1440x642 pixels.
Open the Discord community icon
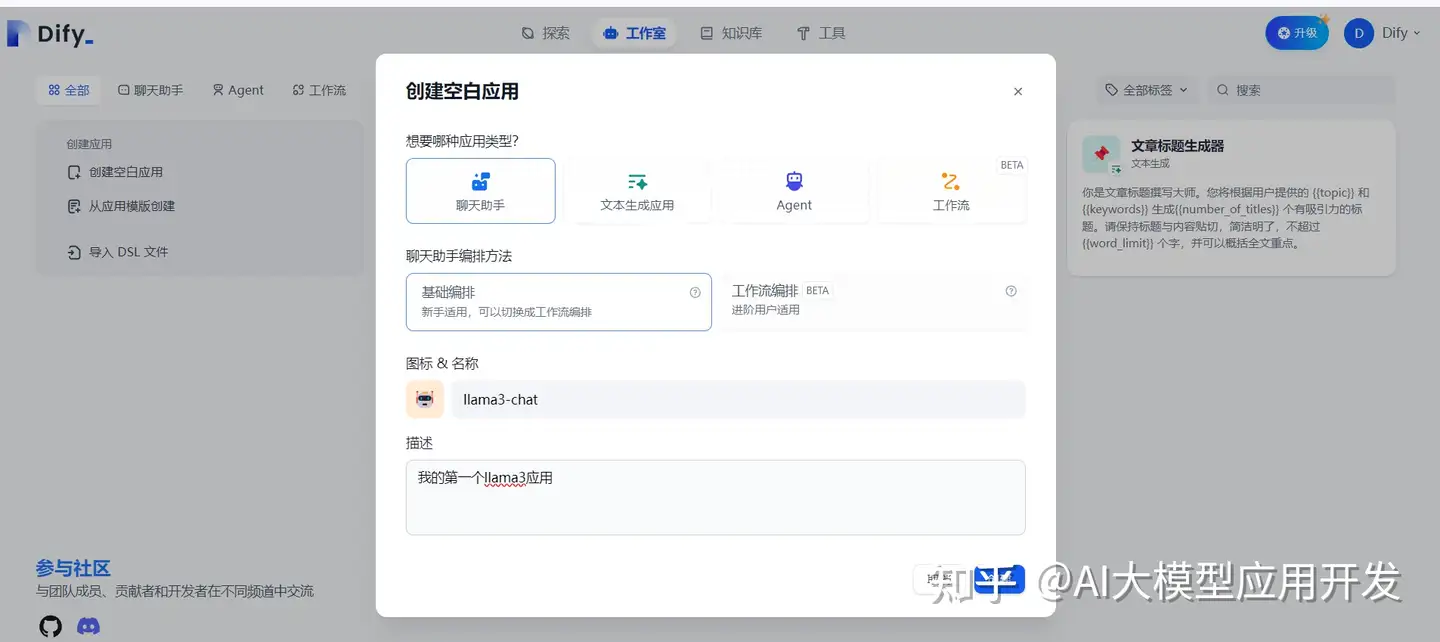(89, 626)
